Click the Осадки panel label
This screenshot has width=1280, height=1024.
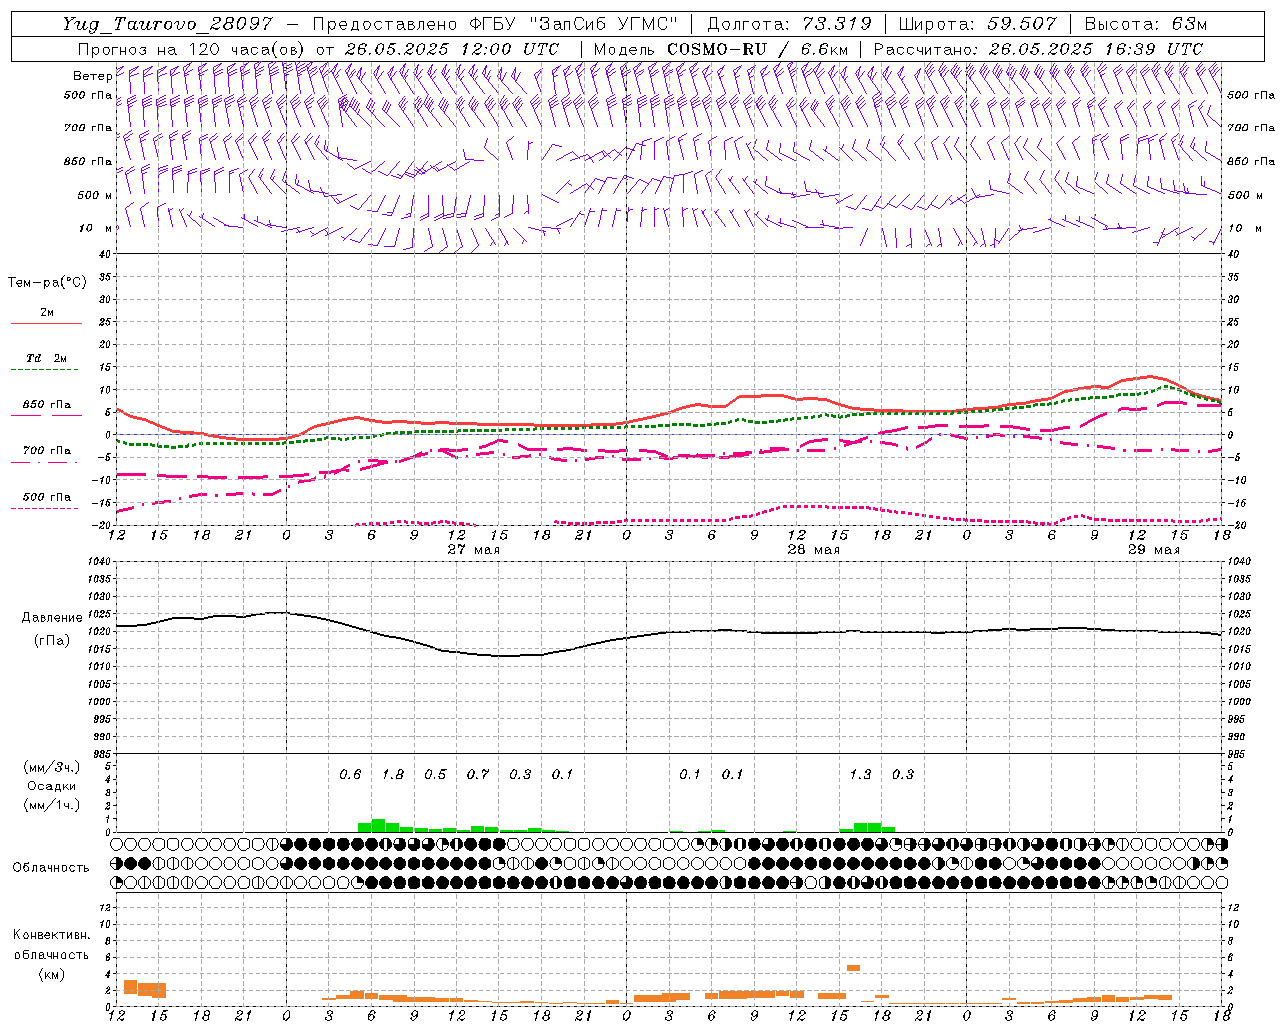coord(52,786)
